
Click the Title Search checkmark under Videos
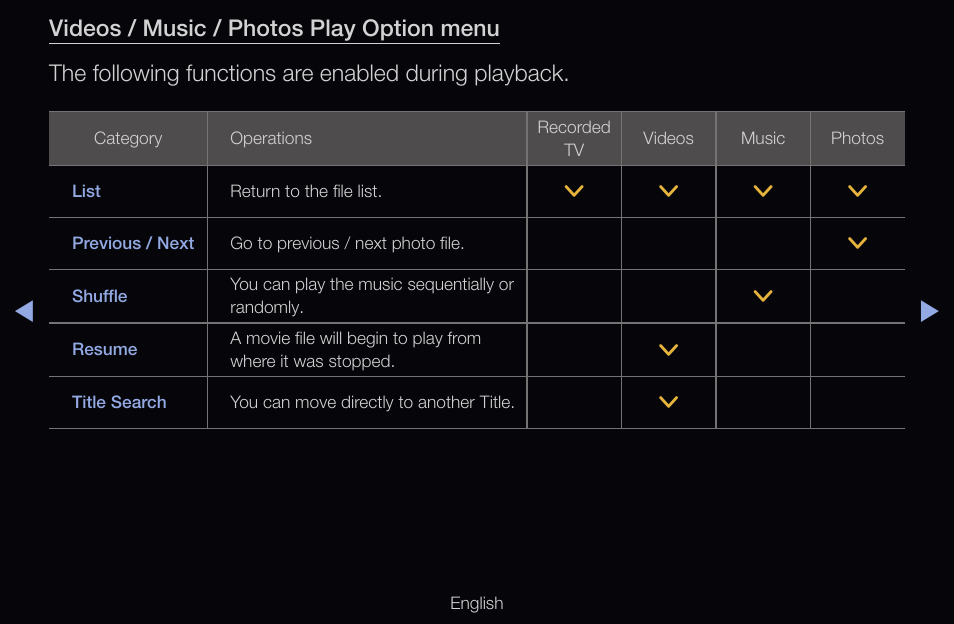(668, 401)
